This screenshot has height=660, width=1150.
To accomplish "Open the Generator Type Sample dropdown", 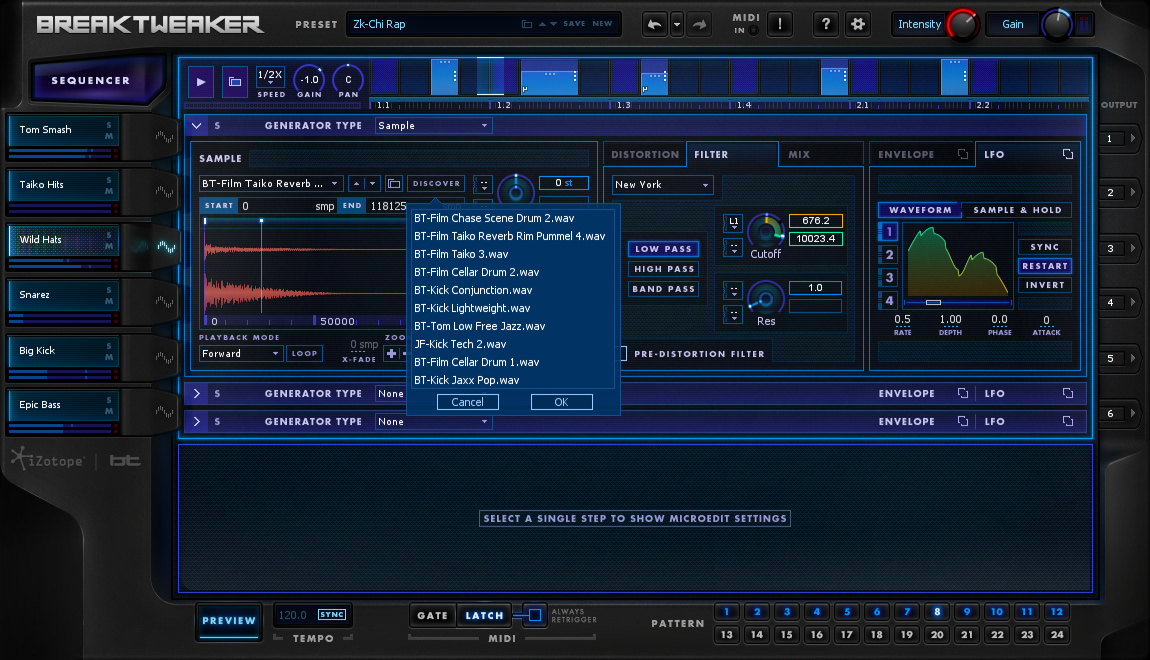I will coord(433,125).
